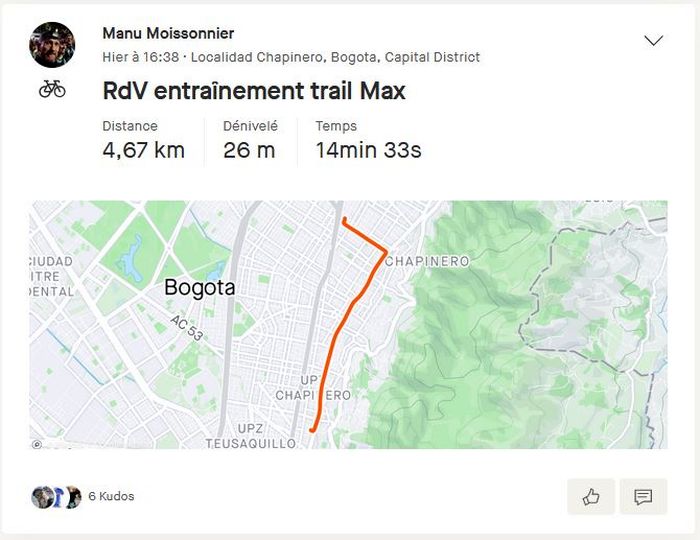Click the bicycle activity type icon
The width and height of the screenshot is (700, 540).
pos(52,89)
